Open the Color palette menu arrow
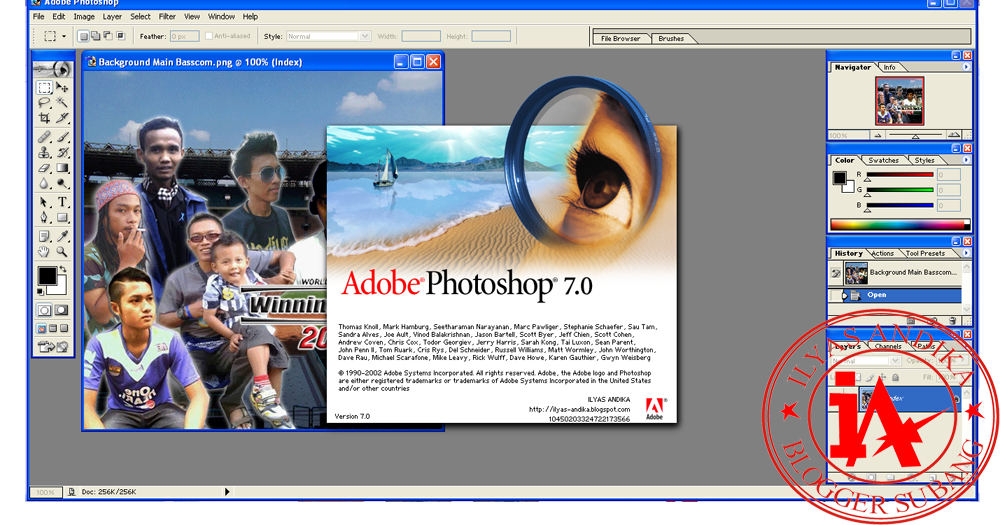 [x=966, y=160]
